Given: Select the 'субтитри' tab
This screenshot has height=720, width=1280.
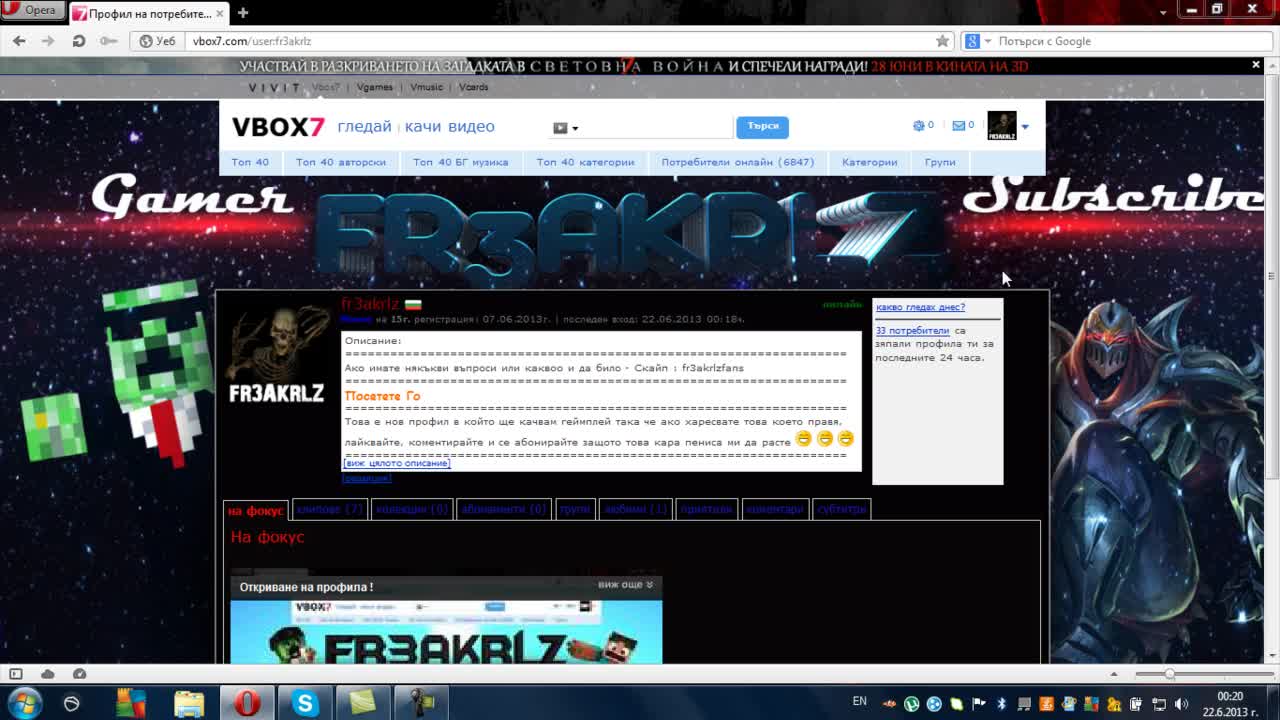Looking at the screenshot, I should click(842, 509).
